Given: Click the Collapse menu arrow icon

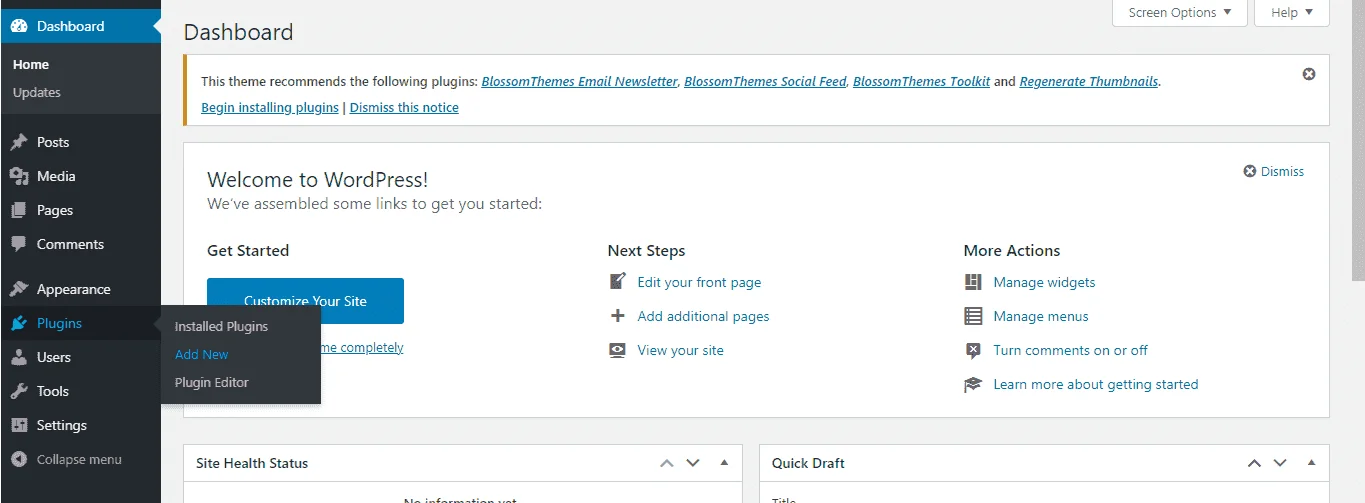Looking at the screenshot, I should pos(19,459).
